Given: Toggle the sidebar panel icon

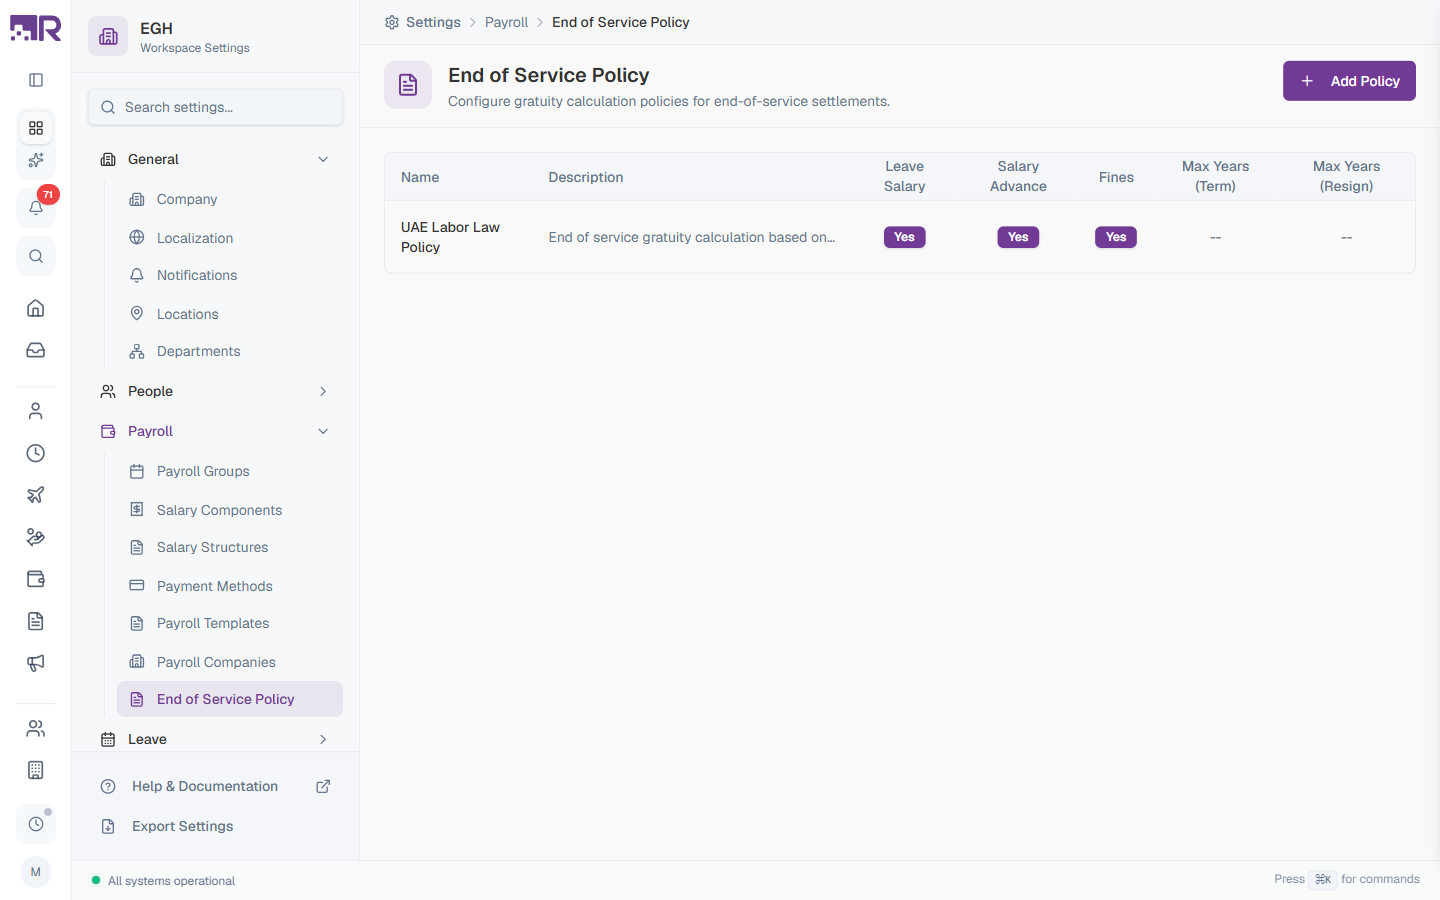Looking at the screenshot, I should tap(36, 80).
